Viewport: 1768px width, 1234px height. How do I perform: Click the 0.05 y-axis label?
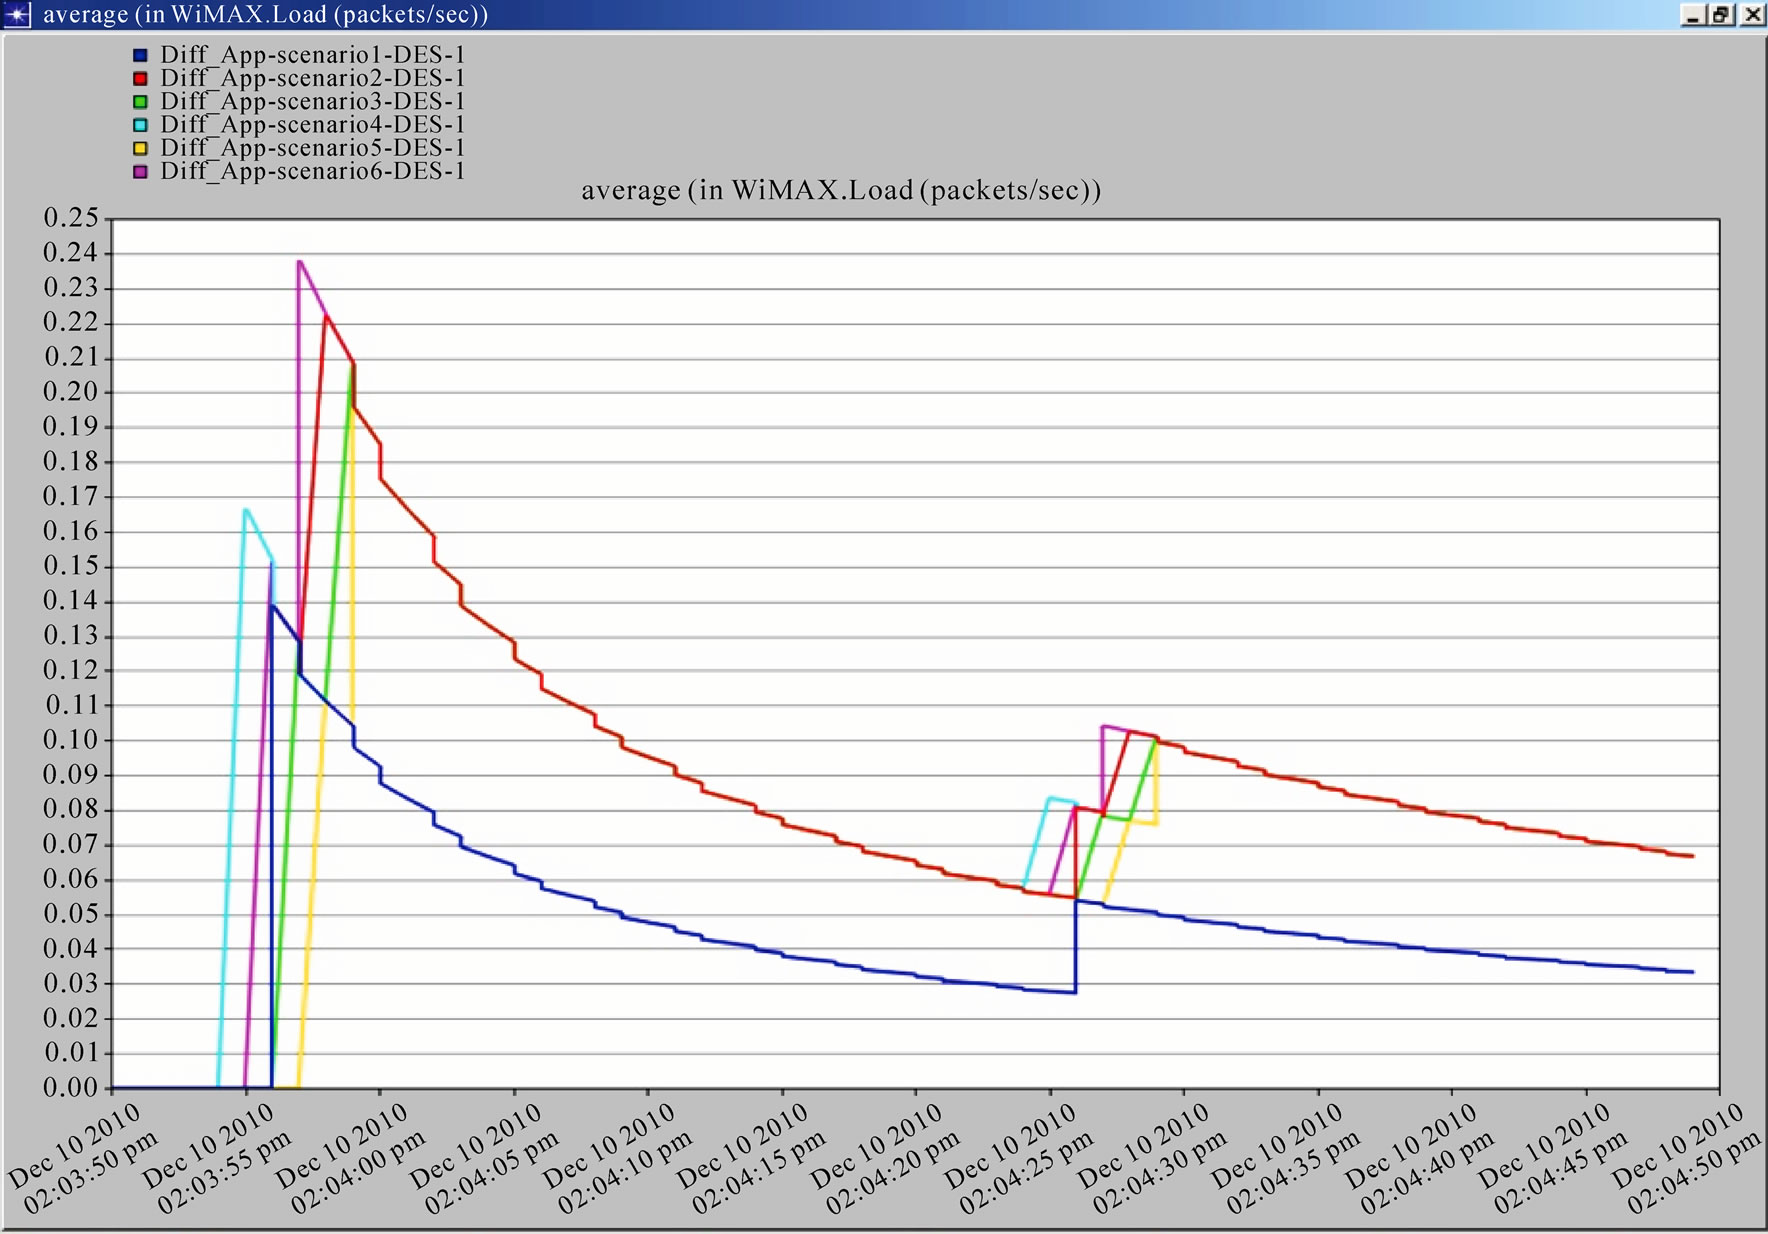tap(71, 914)
